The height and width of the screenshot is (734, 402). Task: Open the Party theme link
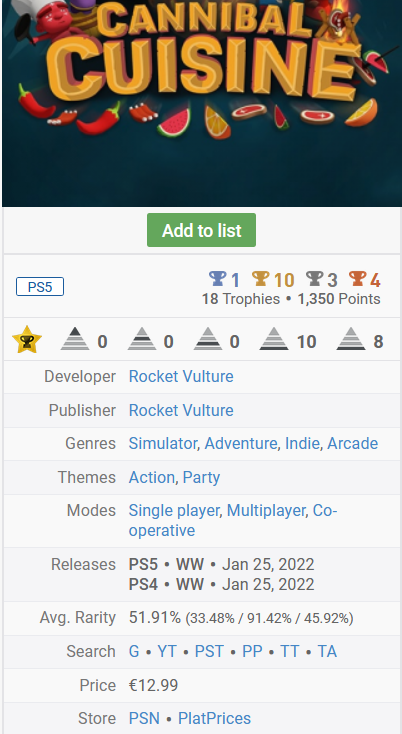[x=201, y=477]
